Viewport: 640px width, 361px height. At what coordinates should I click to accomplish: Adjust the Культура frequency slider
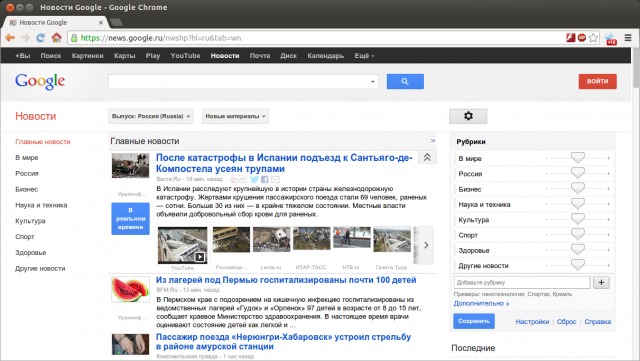click(x=578, y=219)
